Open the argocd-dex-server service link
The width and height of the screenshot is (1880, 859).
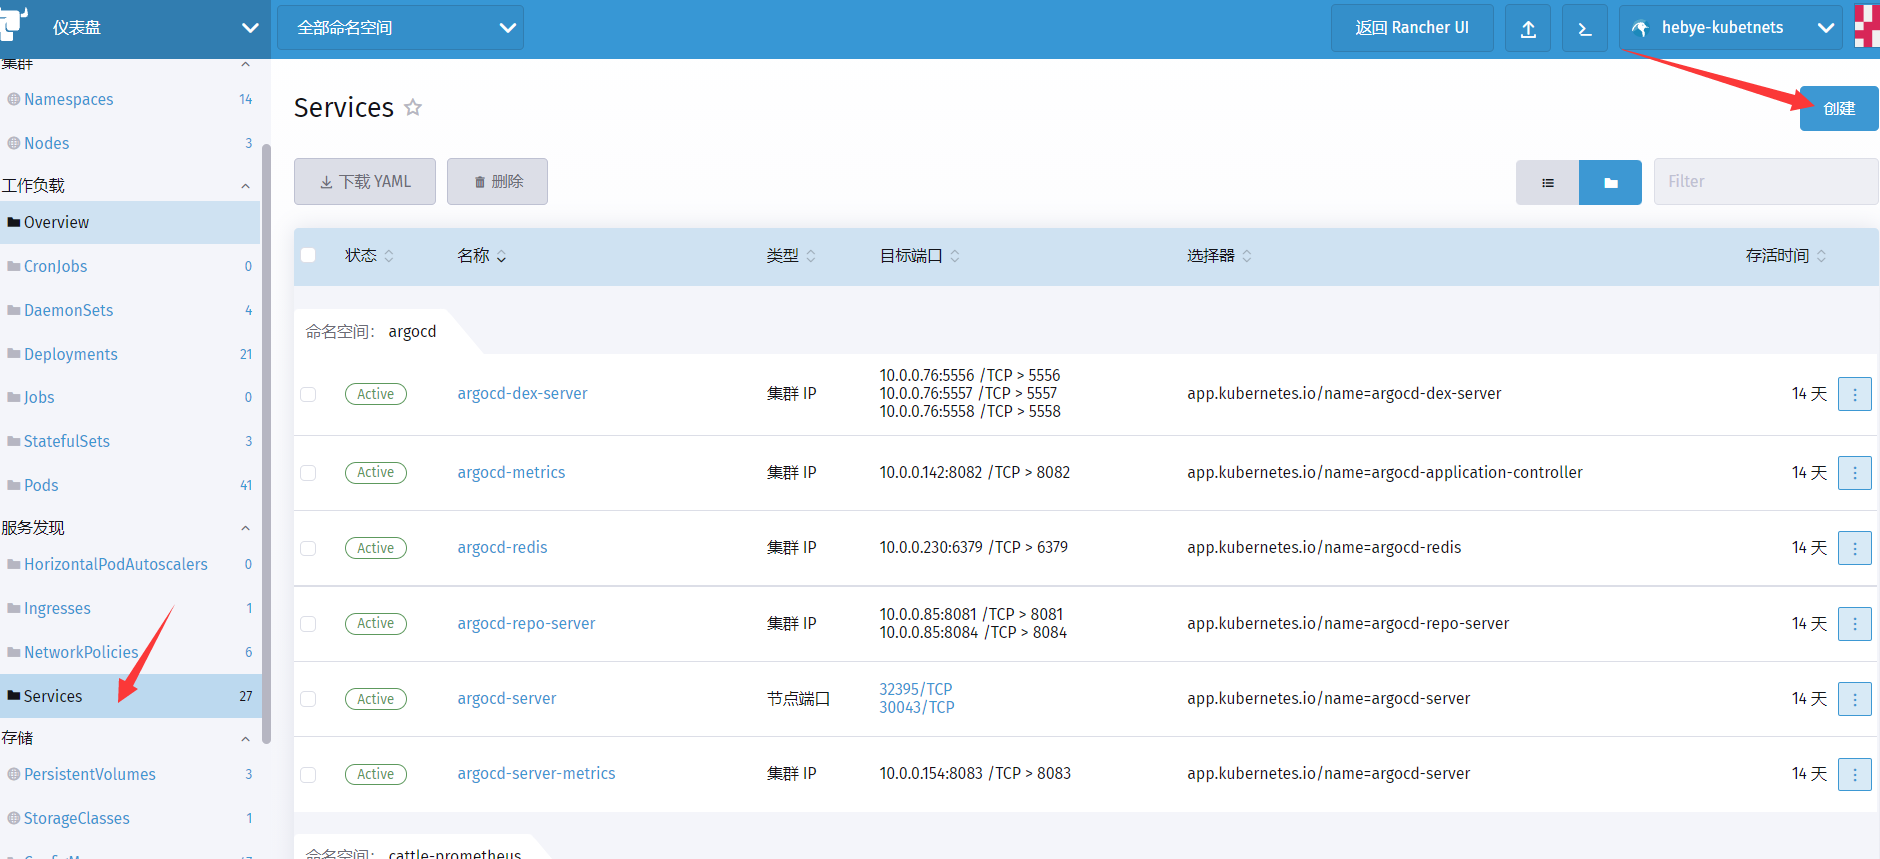[x=522, y=394]
